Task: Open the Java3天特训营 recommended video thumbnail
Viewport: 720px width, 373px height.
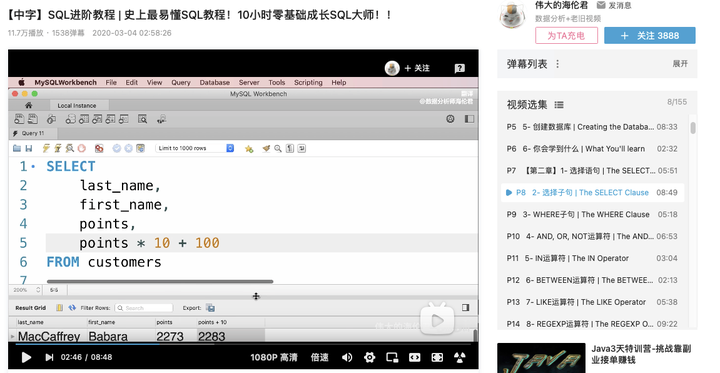Action: (x=541, y=358)
